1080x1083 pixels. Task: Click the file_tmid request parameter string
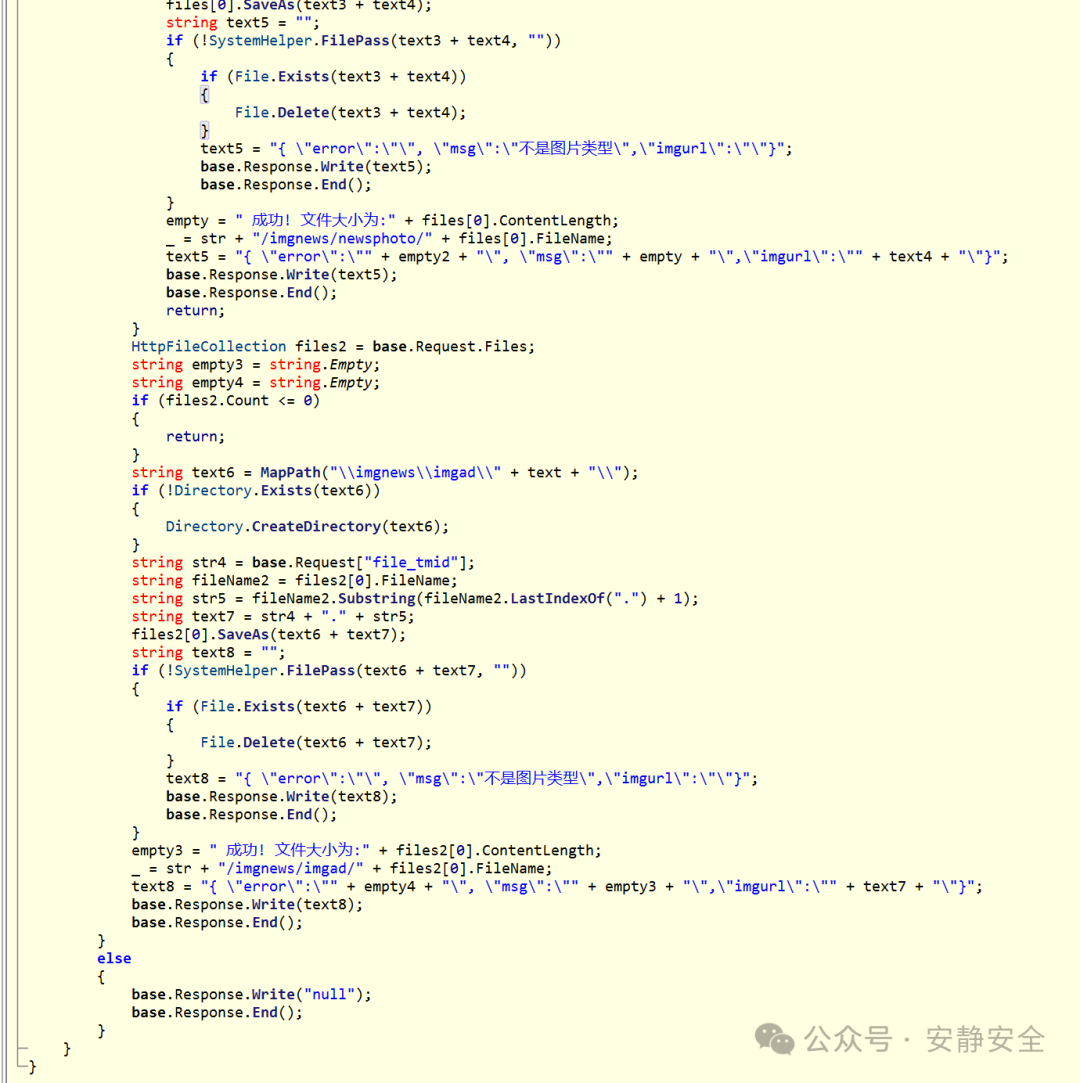[410, 562]
